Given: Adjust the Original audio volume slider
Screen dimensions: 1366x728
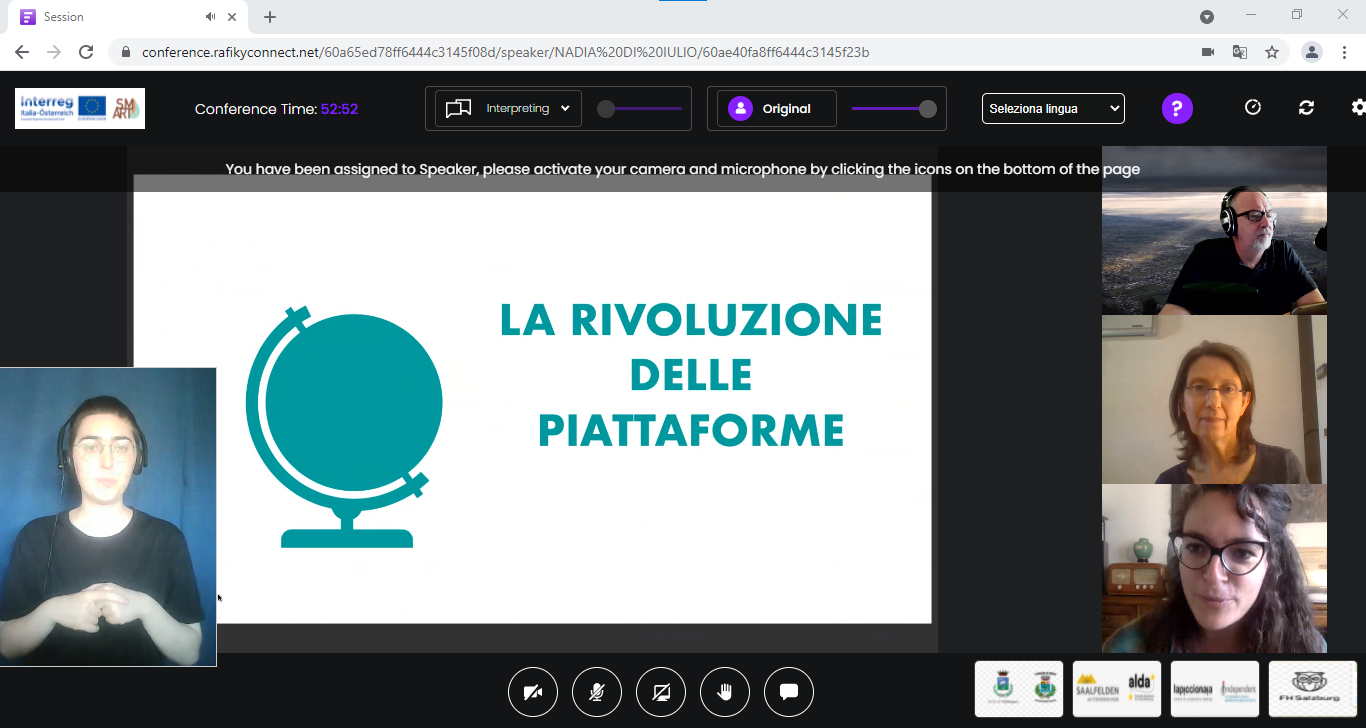Looking at the screenshot, I should pos(894,109).
